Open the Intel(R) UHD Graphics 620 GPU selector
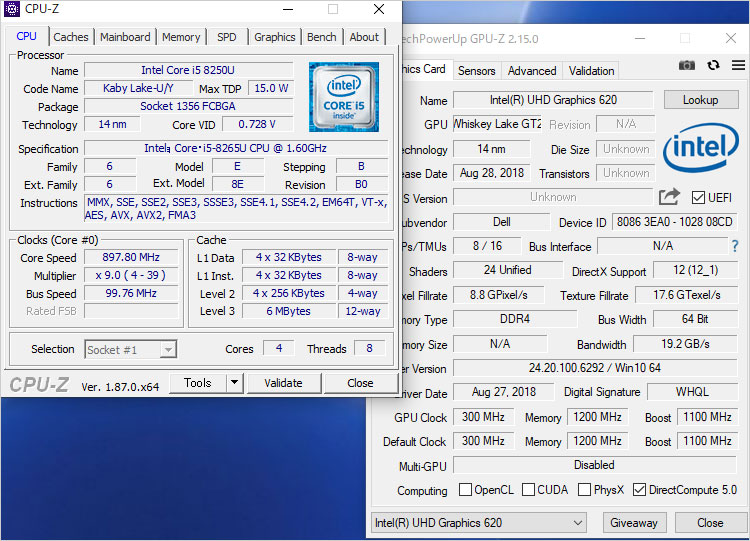750x541 pixels. click(x=479, y=523)
